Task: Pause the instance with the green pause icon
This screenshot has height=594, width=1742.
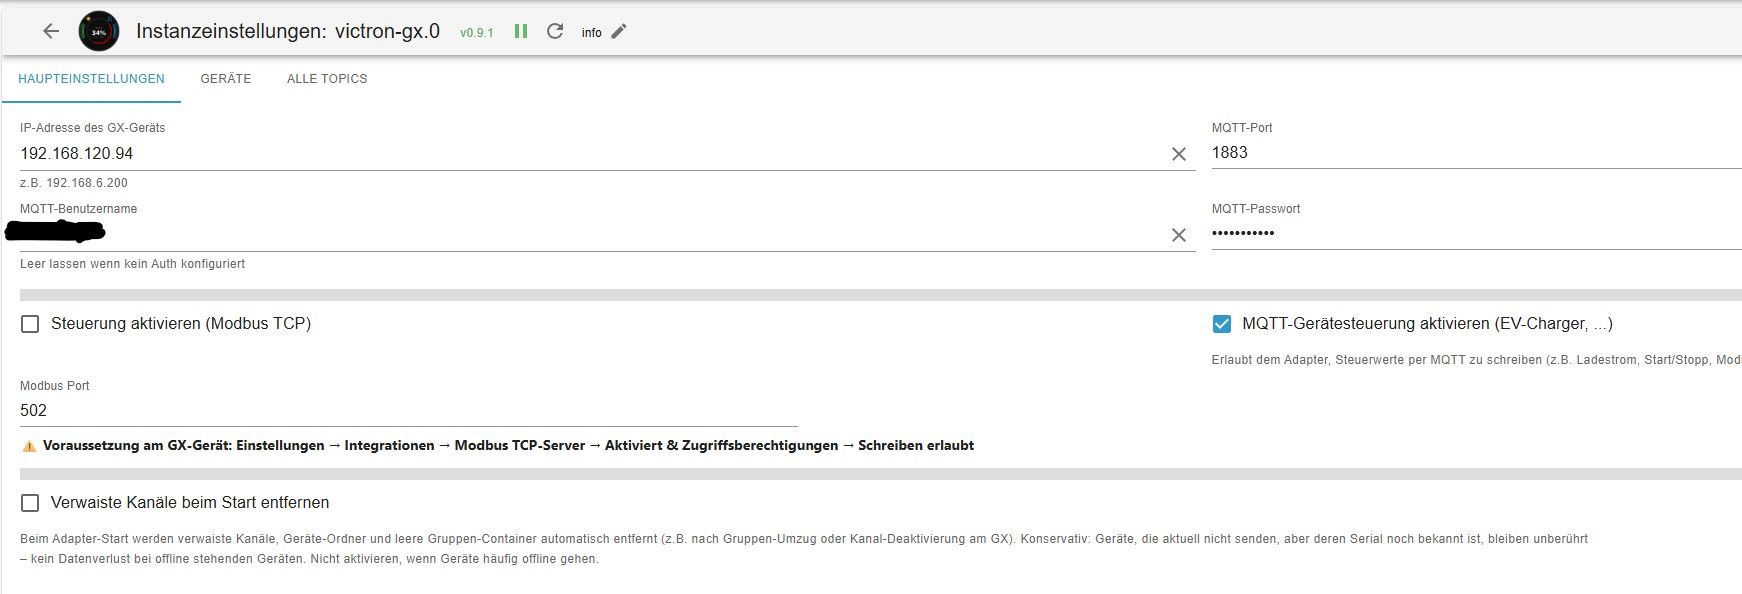Action: pyautogui.click(x=521, y=31)
